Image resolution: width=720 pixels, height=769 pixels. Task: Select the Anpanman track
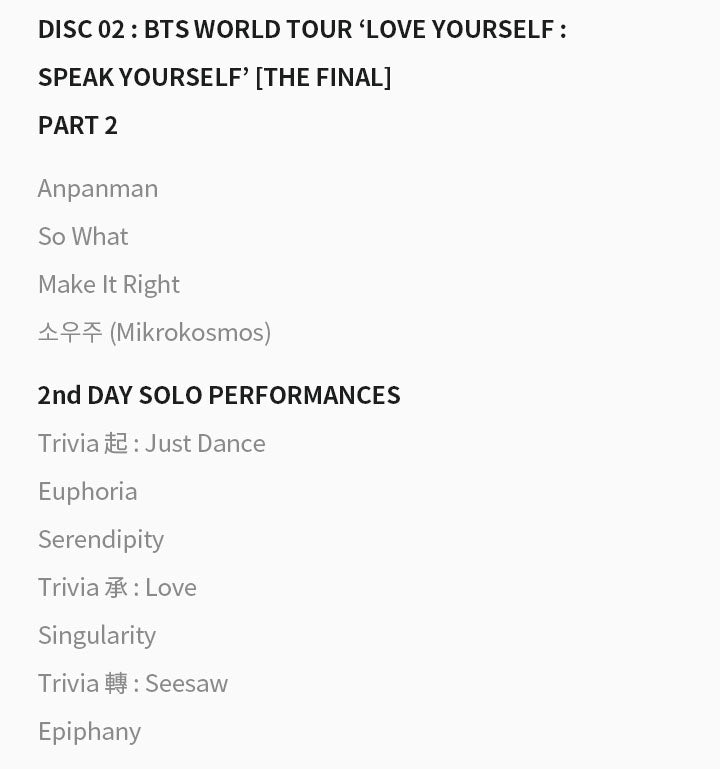point(98,188)
